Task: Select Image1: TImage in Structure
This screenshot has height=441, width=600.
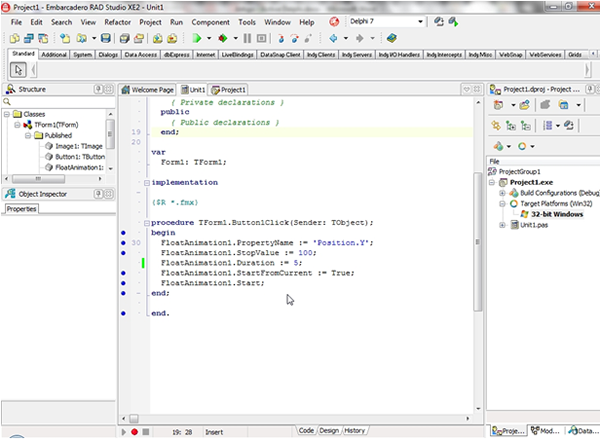Action: click(x=78, y=146)
